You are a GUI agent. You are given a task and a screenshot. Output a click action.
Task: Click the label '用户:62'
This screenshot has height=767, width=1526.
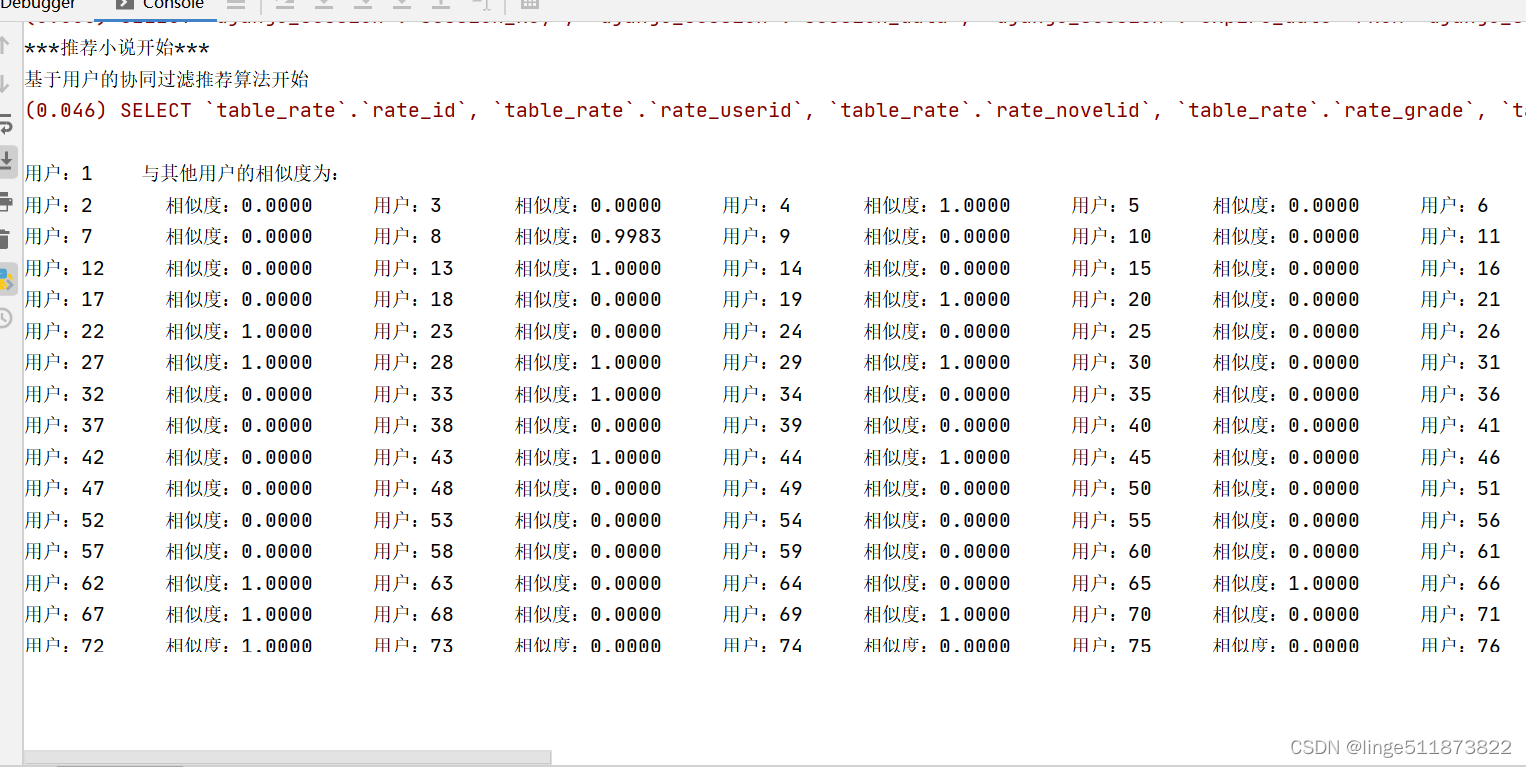click(x=64, y=584)
